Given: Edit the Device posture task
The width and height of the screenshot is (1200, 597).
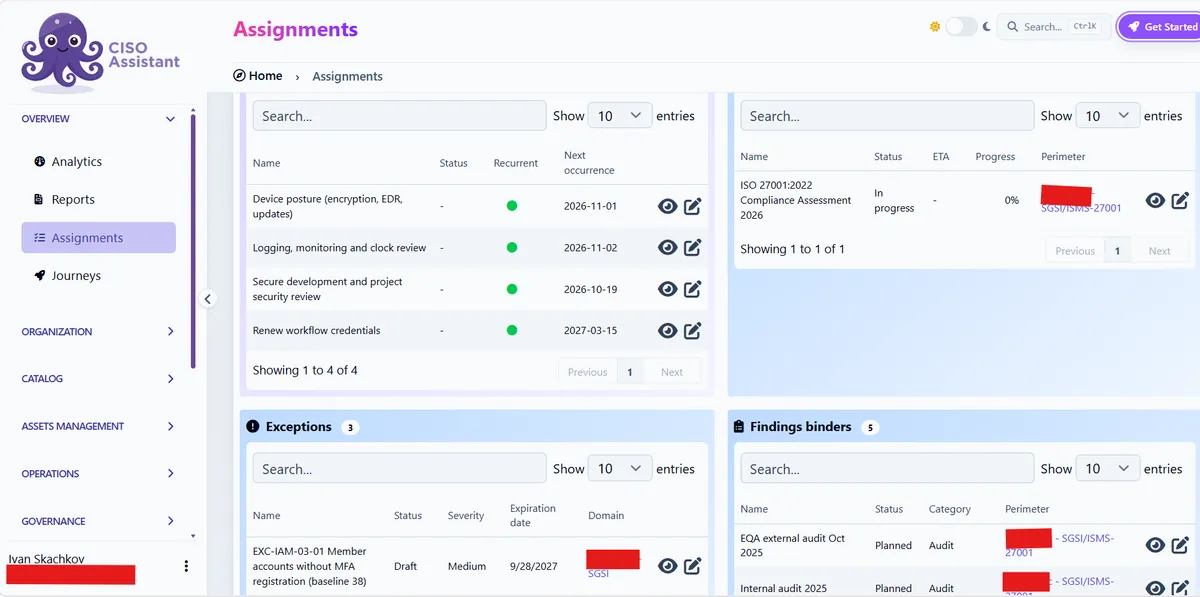Looking at the screenshot, I should tap(692, 207).
